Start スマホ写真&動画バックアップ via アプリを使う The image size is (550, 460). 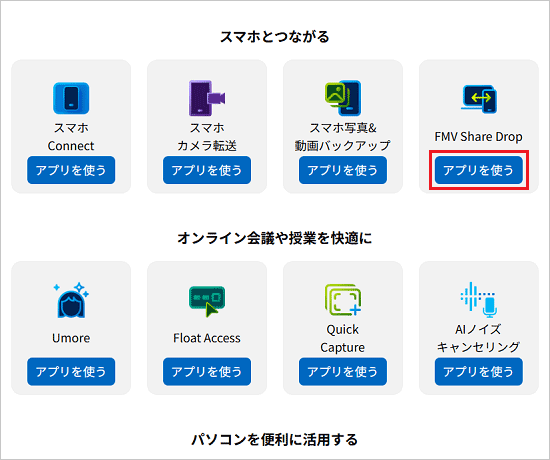(x=343, y=170)
